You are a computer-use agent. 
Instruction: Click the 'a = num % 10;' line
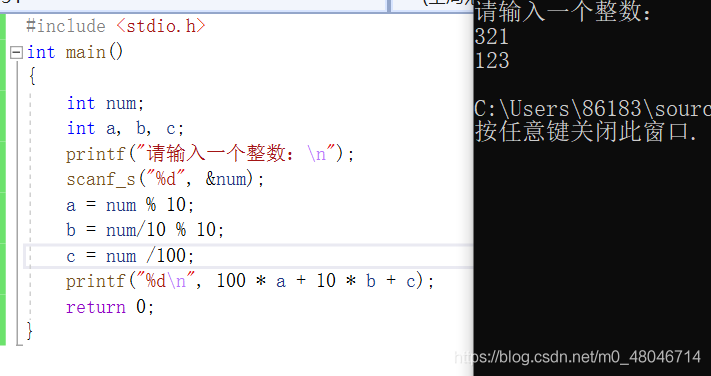pyautogui.click(x=130, y=205)
